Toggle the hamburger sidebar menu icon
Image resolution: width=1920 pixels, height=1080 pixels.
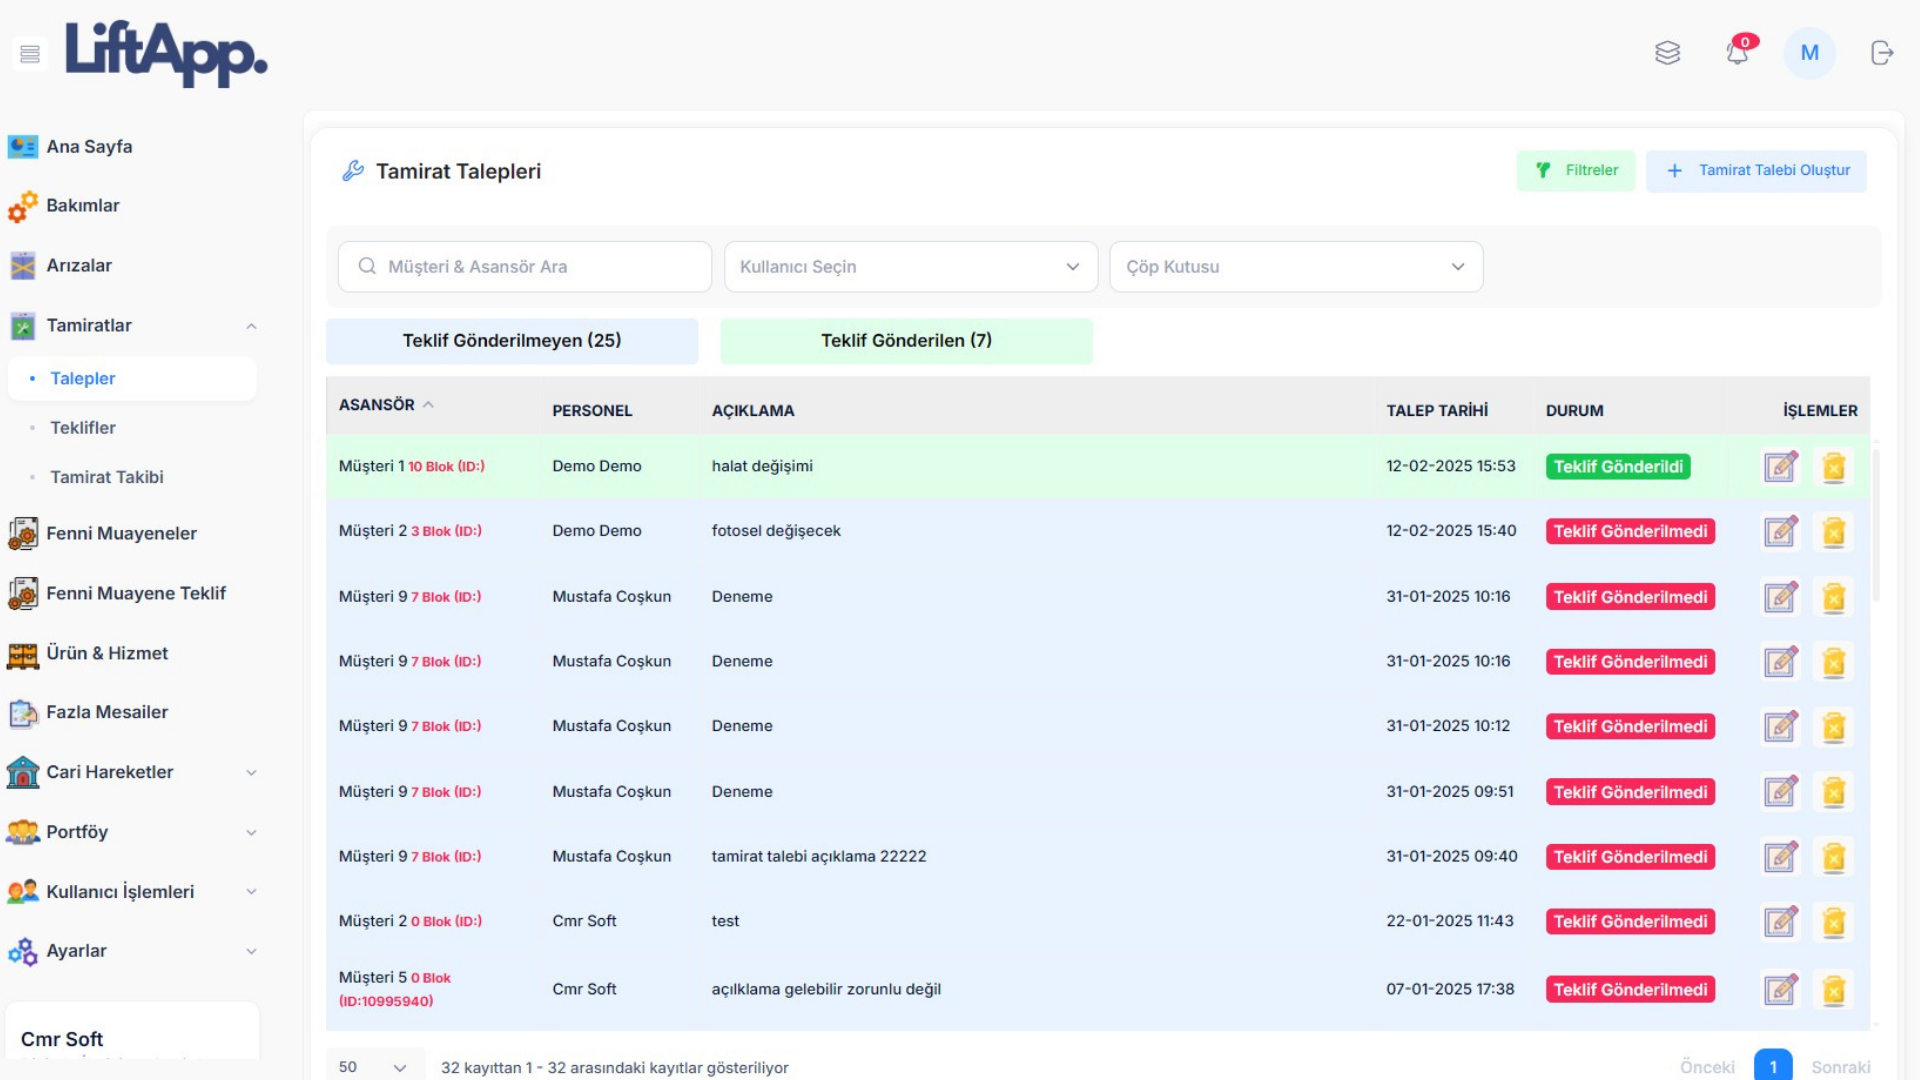(30, 54)
